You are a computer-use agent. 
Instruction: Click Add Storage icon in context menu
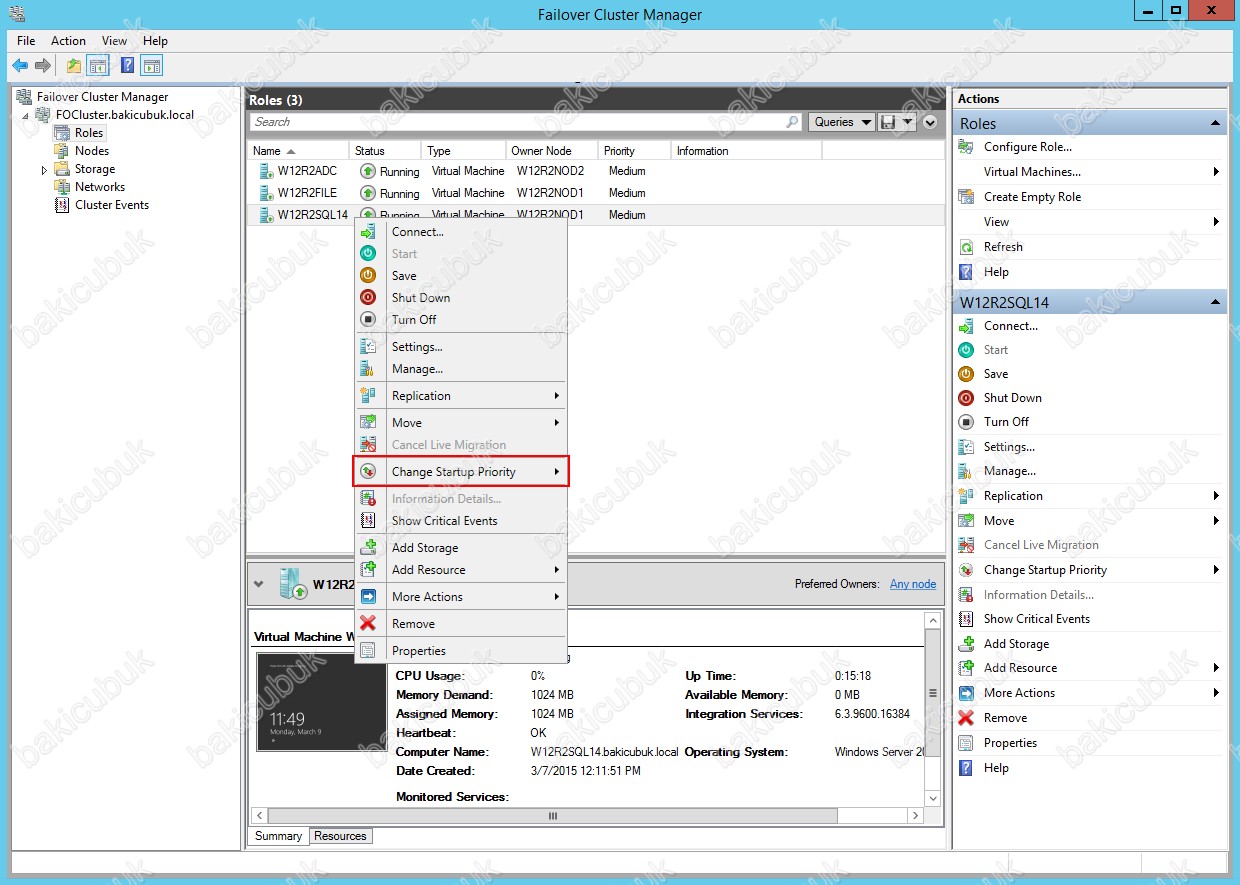click(368, 548)
